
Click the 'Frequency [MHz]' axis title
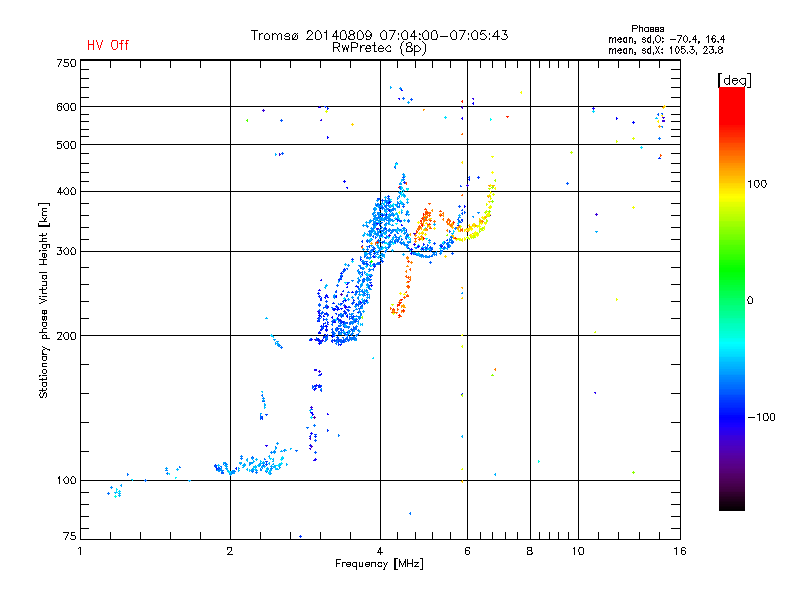pyautogui.click(x=379, y=564)
